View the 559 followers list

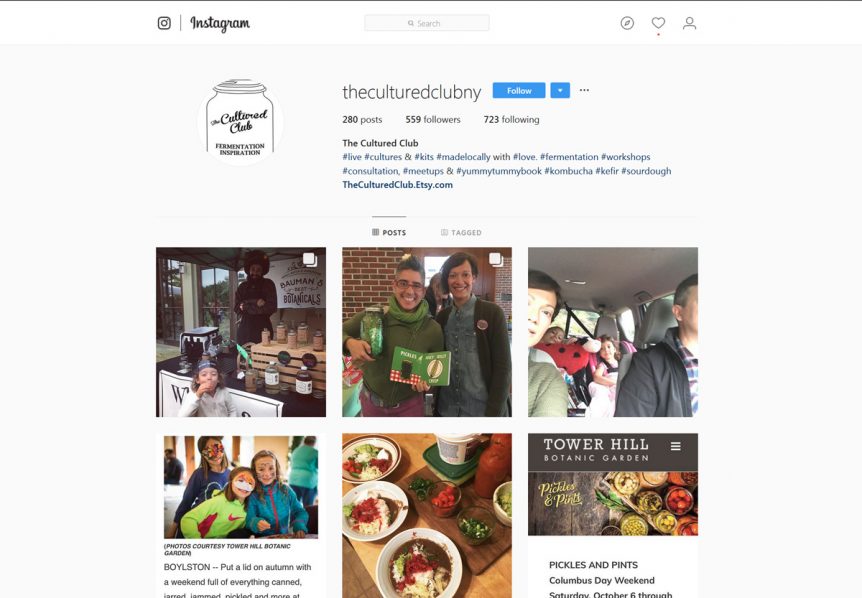click(x=433, y=119)
